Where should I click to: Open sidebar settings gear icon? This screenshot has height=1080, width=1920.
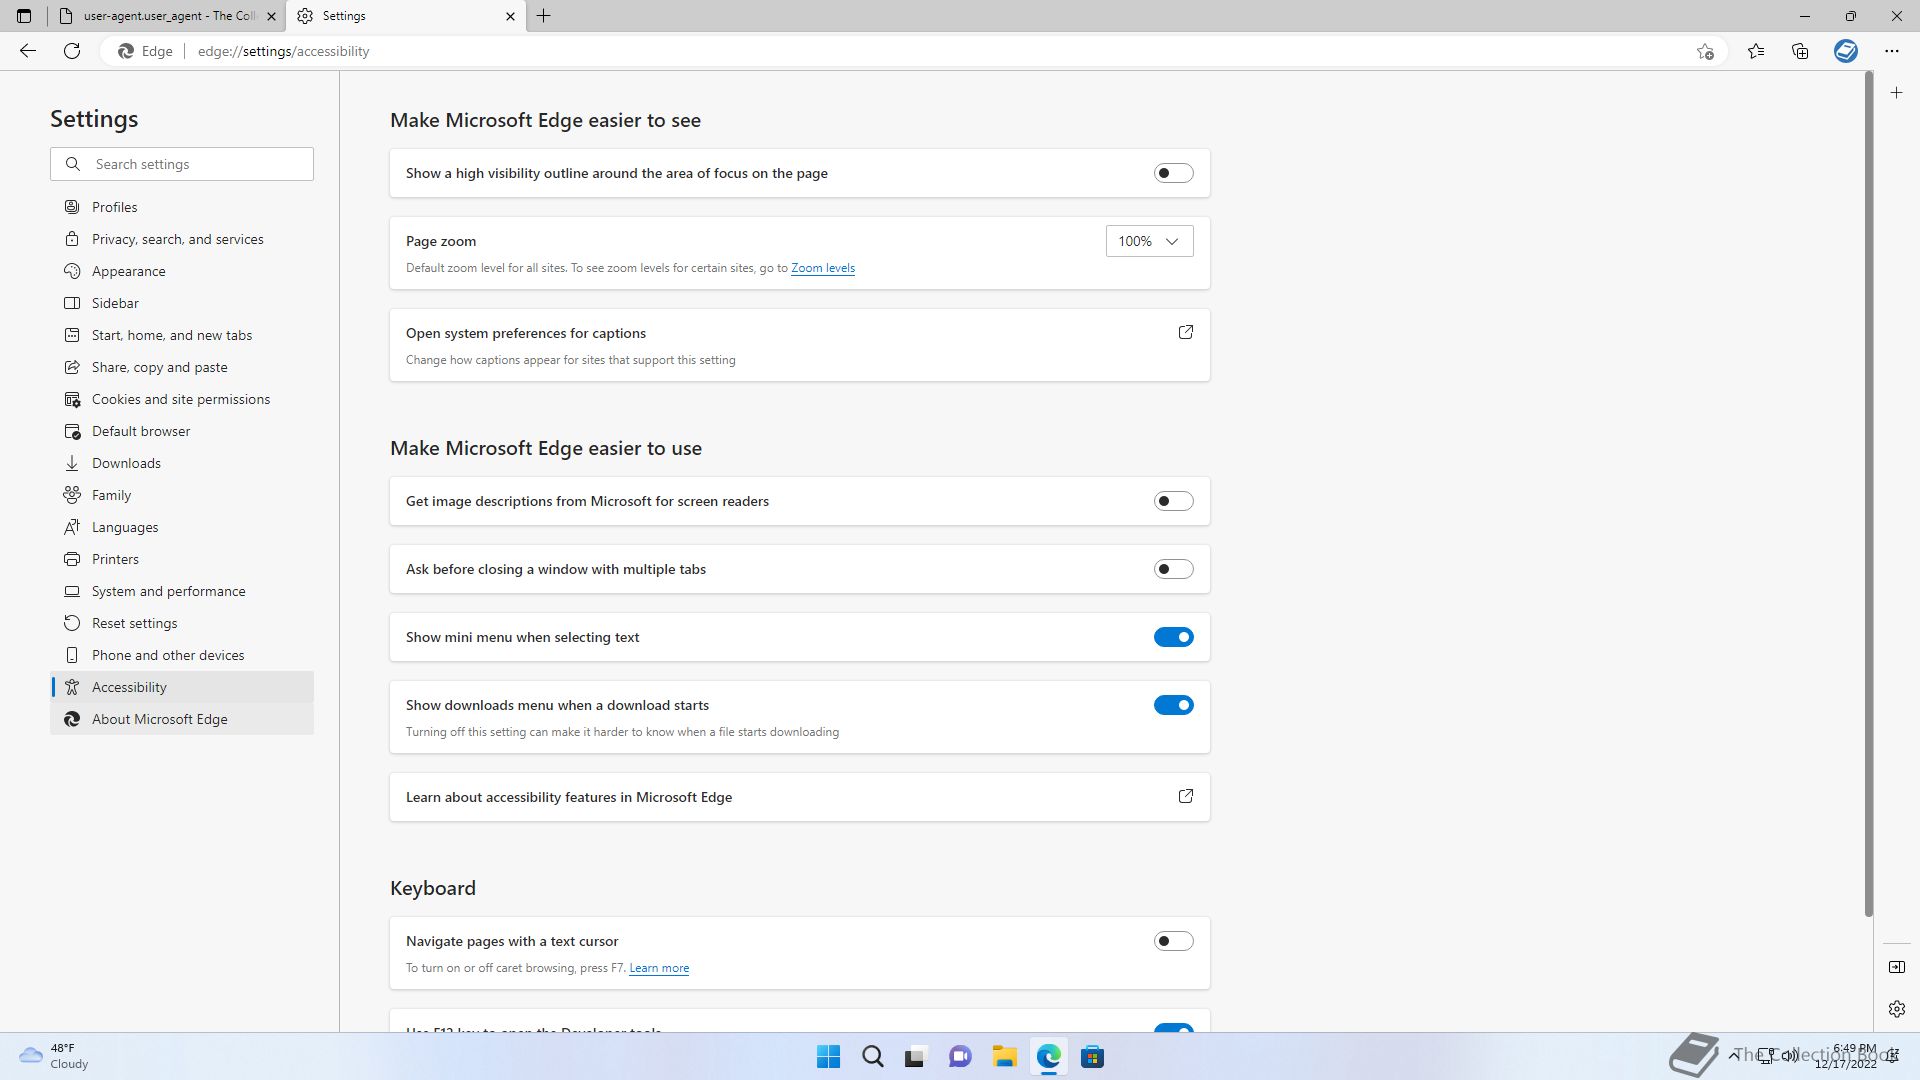click(1897, 1009)
